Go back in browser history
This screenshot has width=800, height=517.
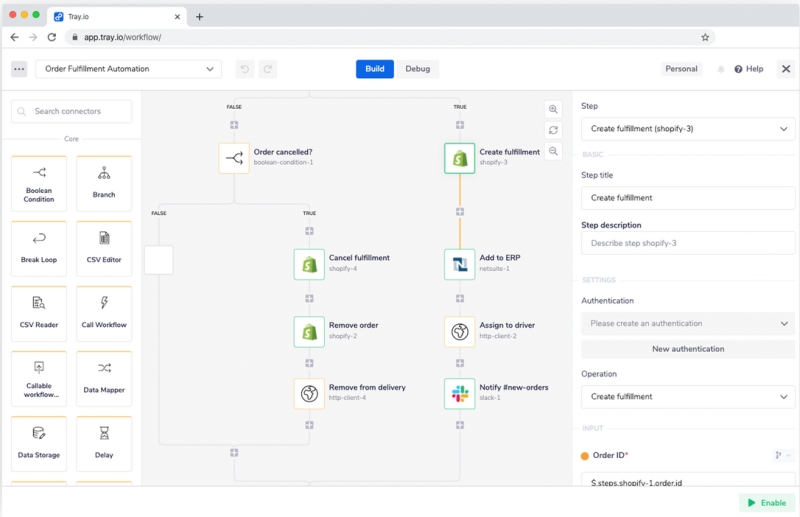(x=14, y=37)
